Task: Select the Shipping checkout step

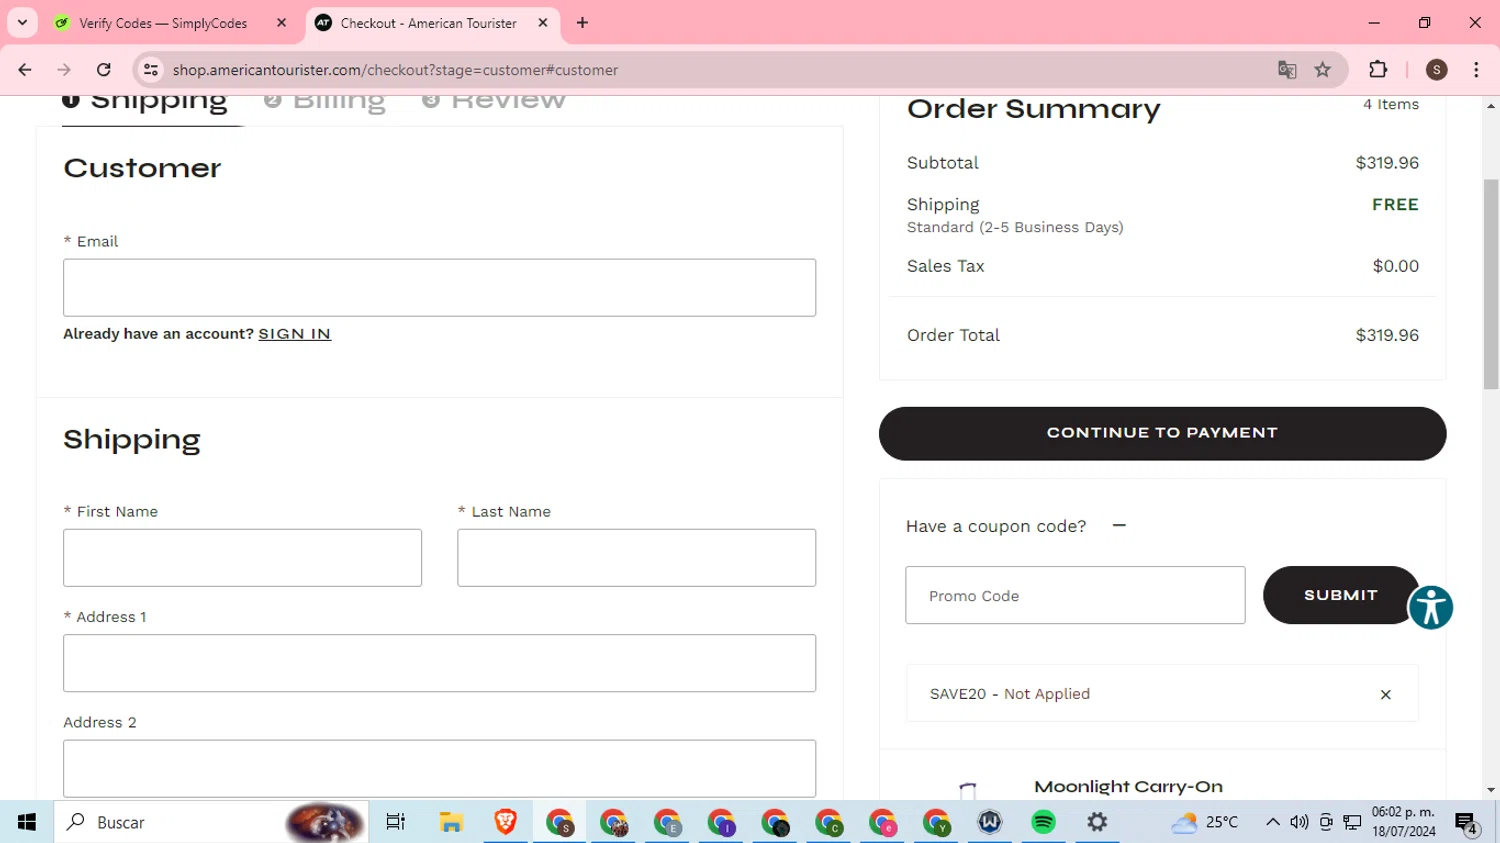Action: pyautogui.click(x=145, y=100)
